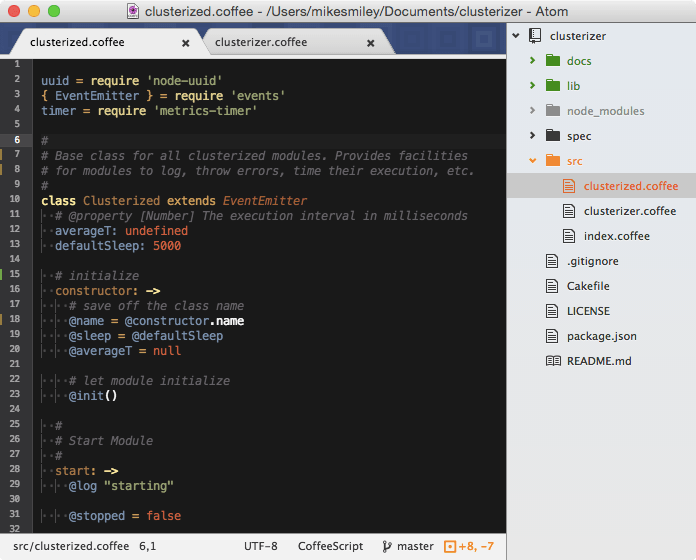
Task: Select the spec folder label
Action: click(x=579, y=136)
